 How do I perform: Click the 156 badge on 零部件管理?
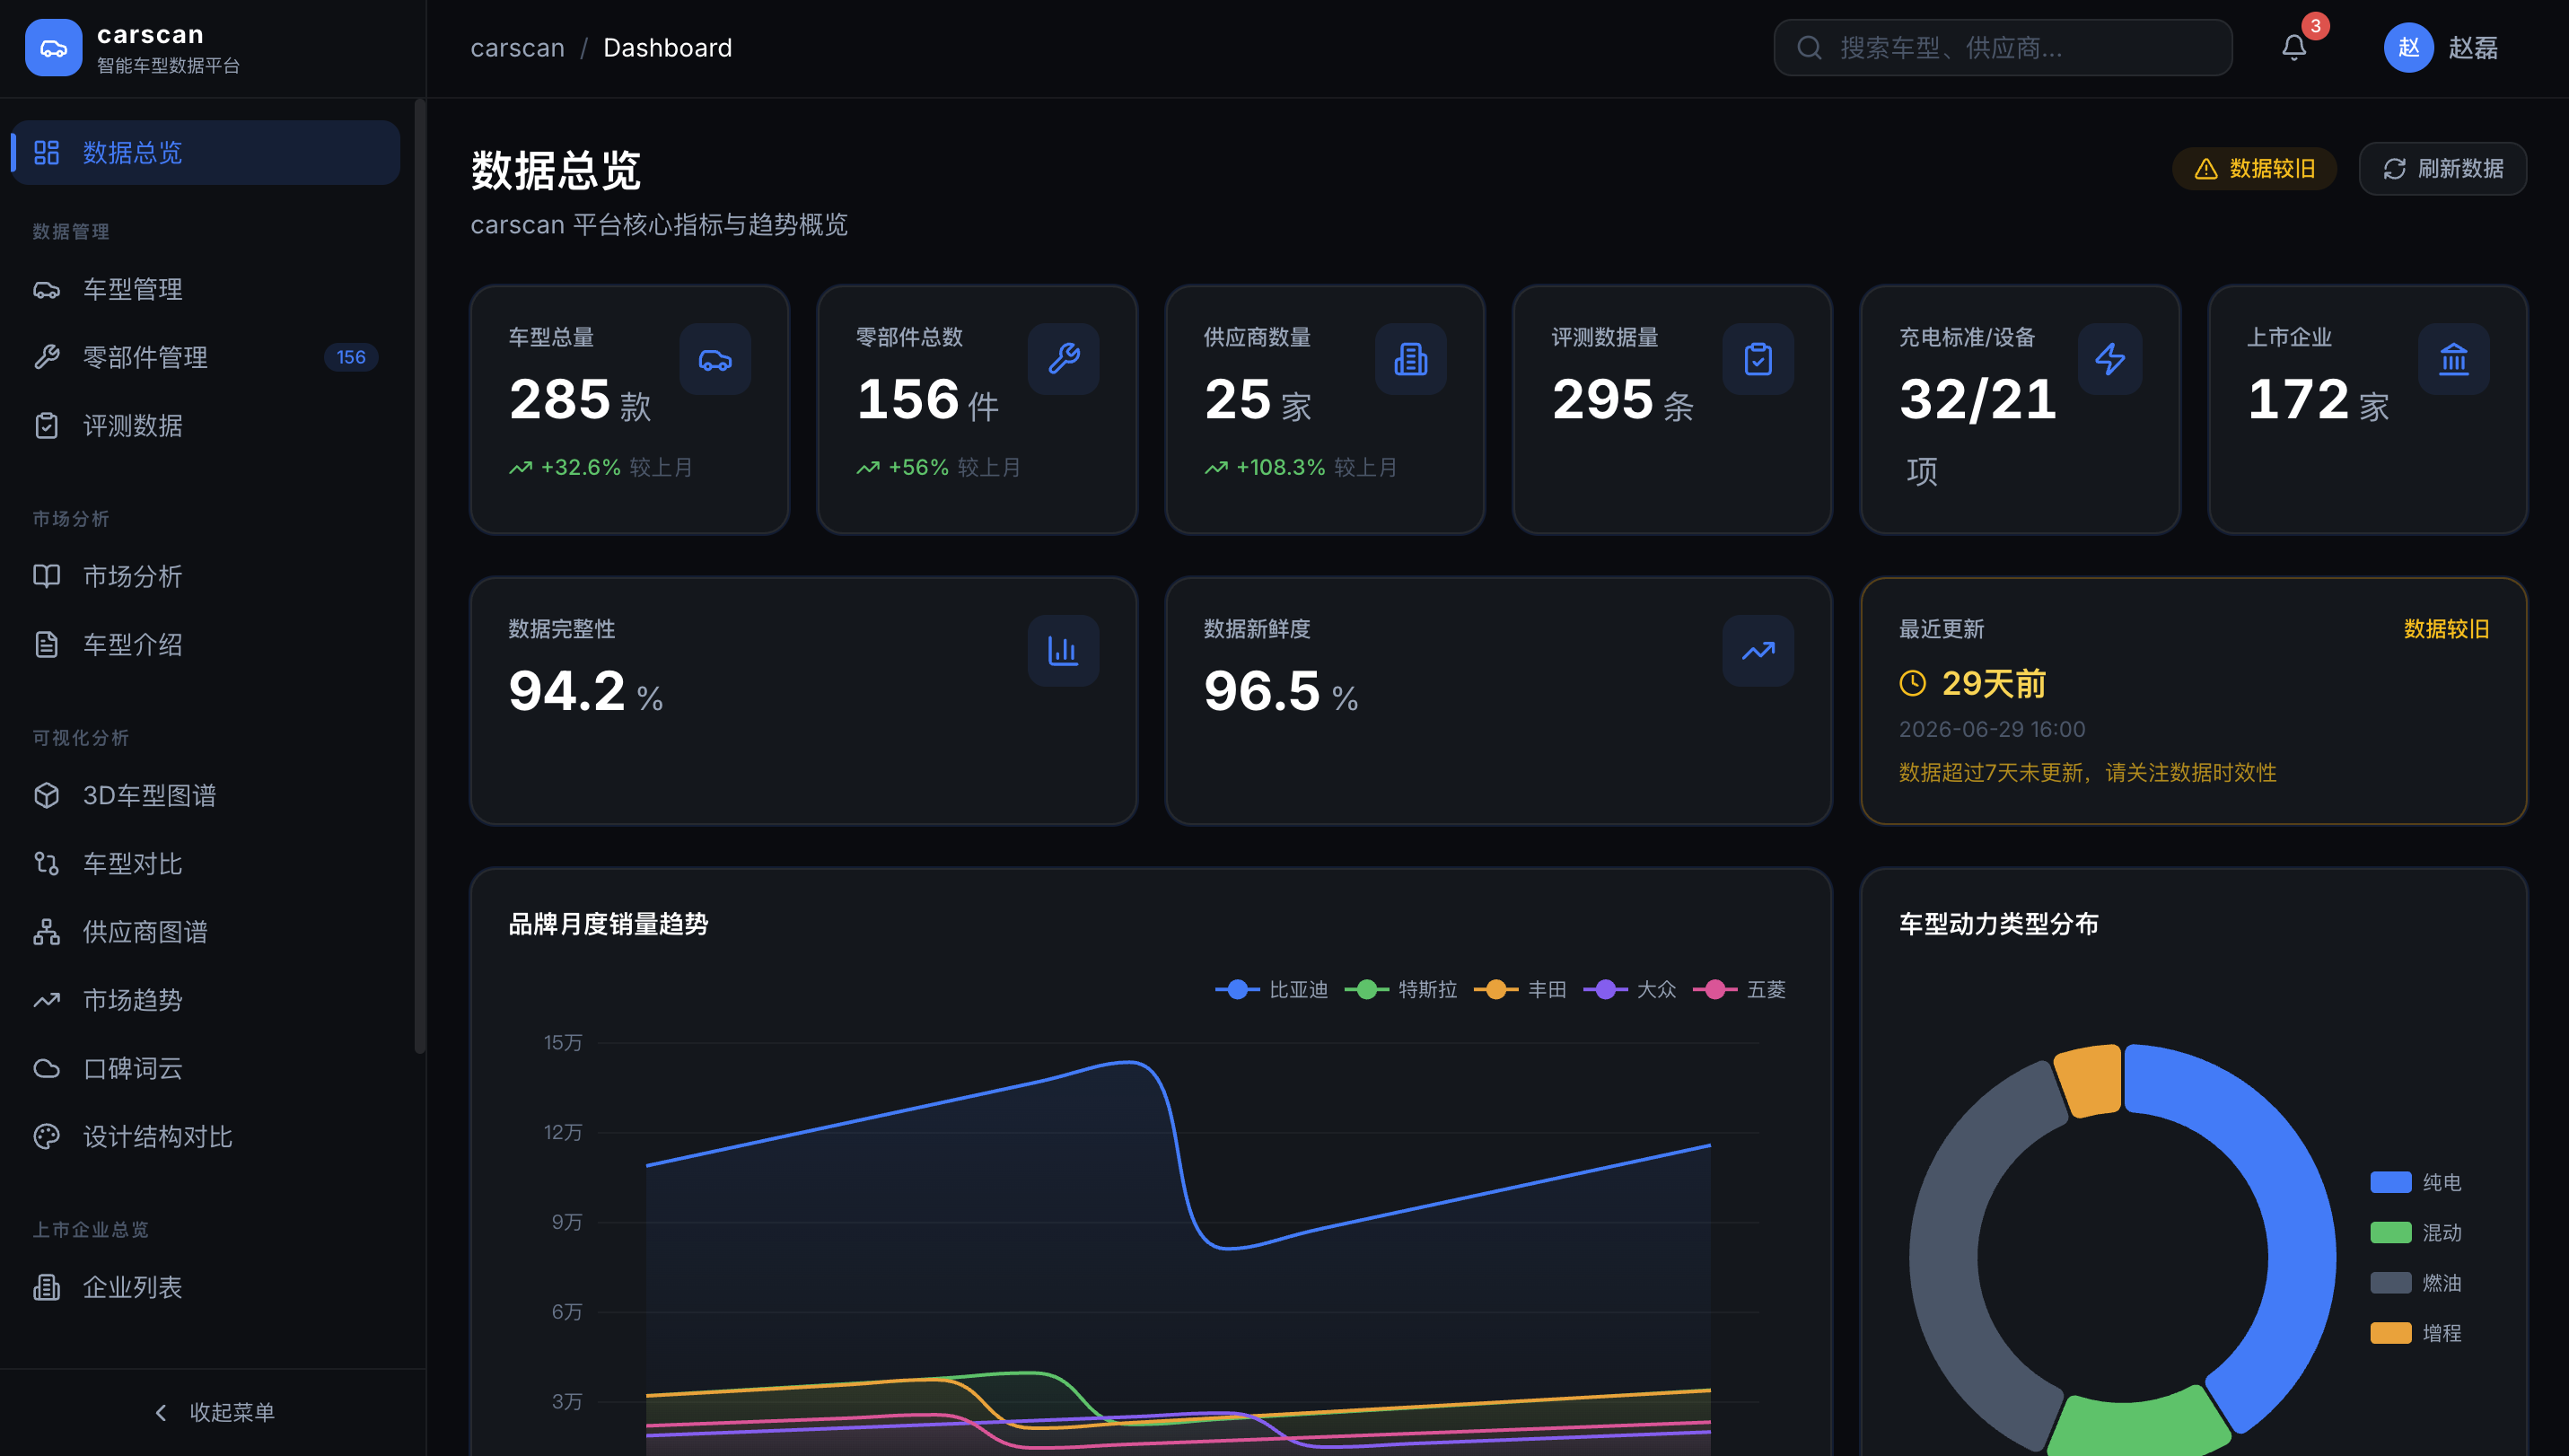[350, 357]
